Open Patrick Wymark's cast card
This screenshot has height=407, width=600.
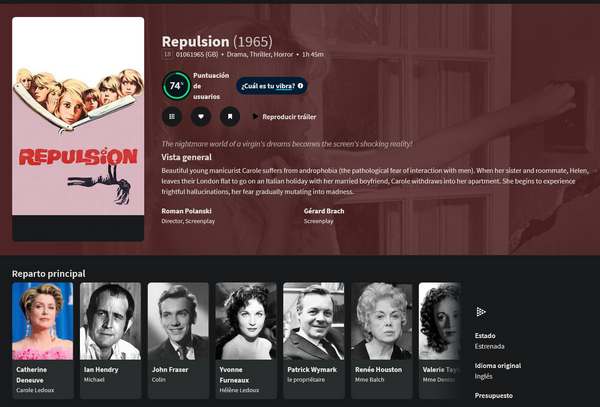[314, 340]
